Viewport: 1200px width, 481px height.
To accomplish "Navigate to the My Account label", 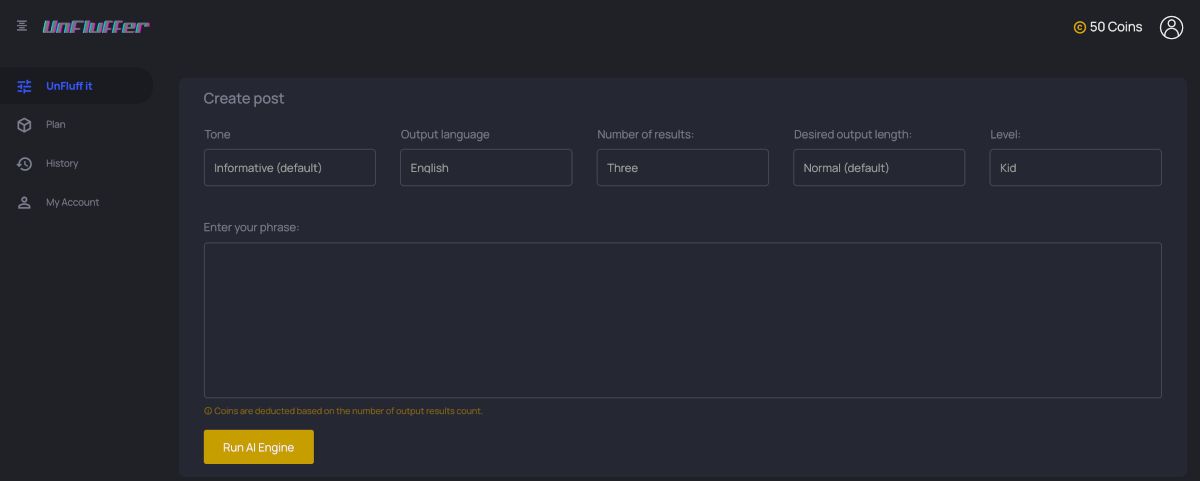I will (72, 203).
